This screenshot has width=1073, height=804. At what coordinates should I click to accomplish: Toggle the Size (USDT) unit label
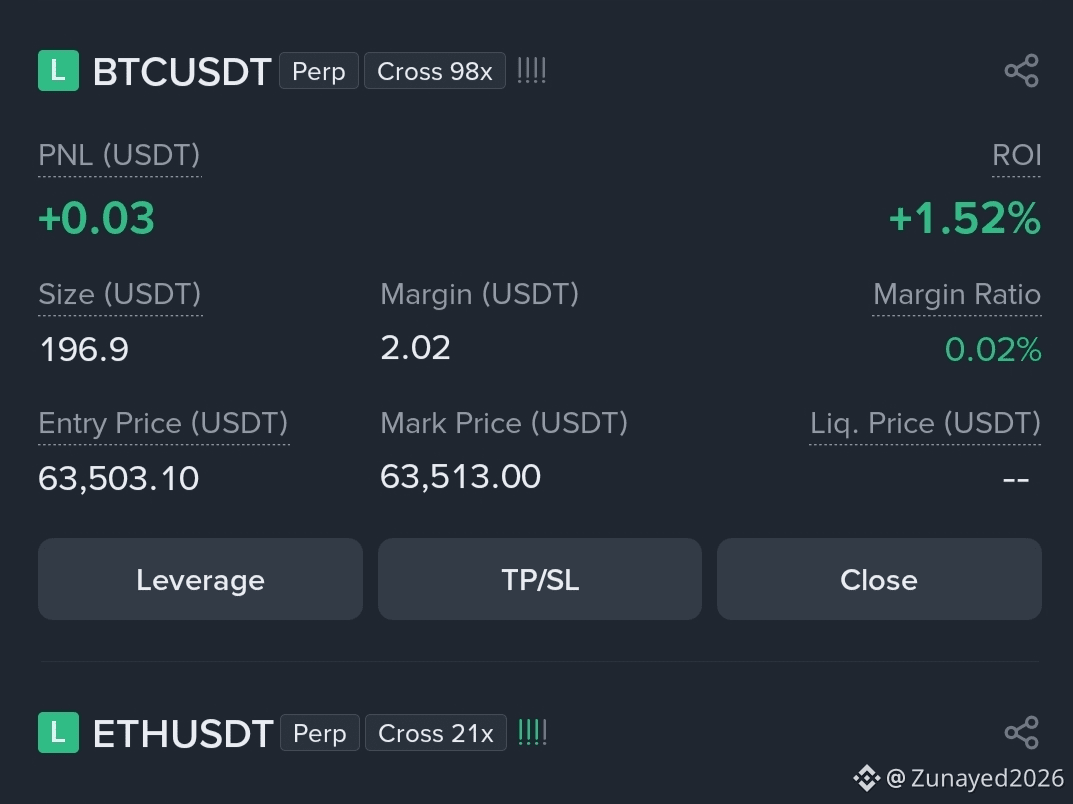tap(120, 295)
